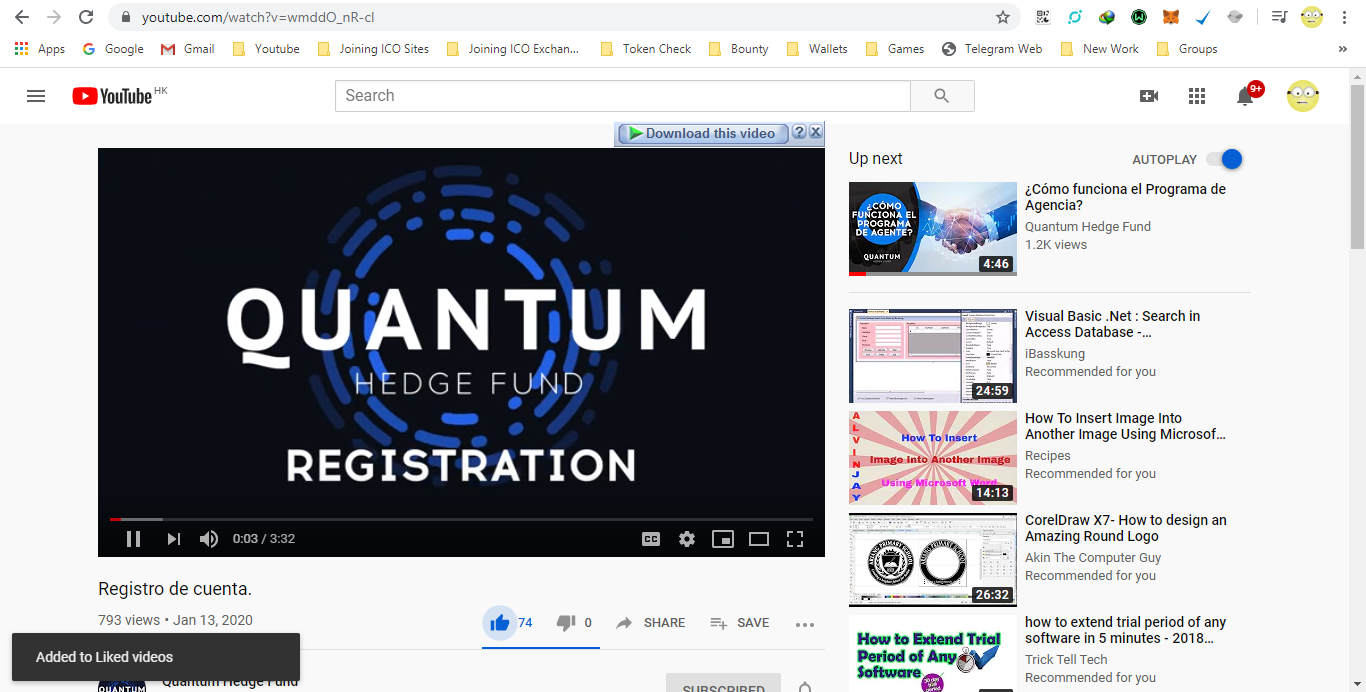The width and height of the screenshot is (1366, 692).
Task: Open the YouTube apps grid
Action: pyautogui.click(x=1197, y=96)
